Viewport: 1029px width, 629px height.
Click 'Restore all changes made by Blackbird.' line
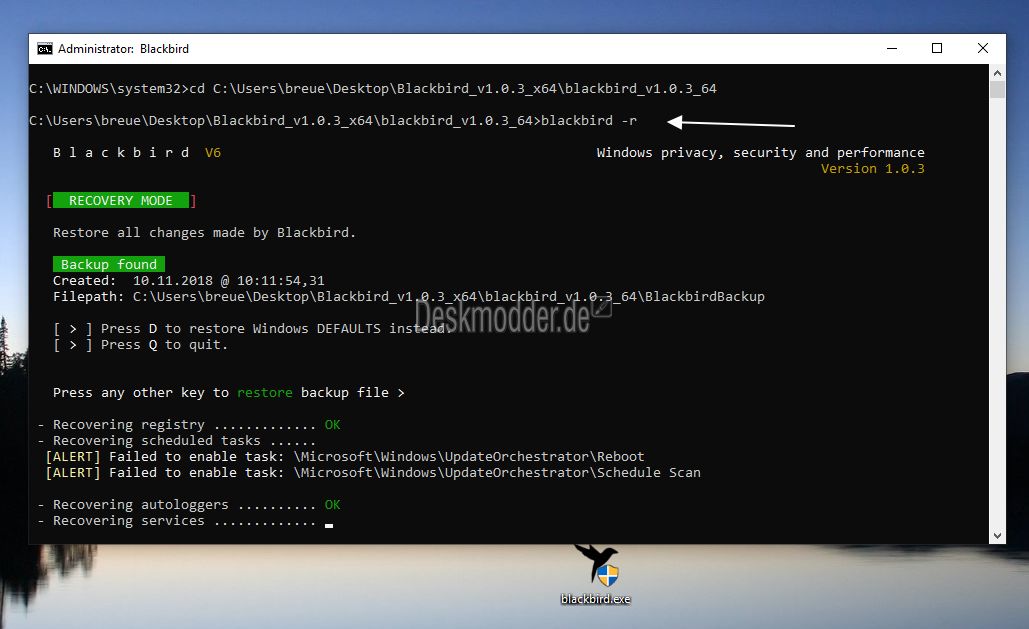click(204, 232)
